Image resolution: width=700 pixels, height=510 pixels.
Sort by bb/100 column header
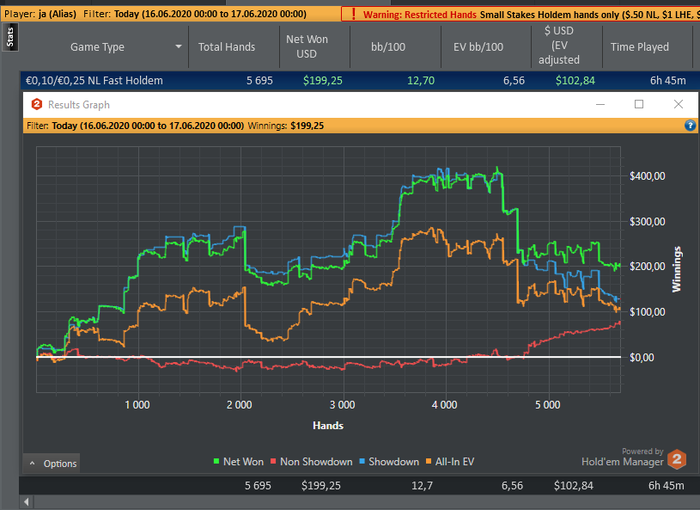pyautogui.click(x=388, y=47)
